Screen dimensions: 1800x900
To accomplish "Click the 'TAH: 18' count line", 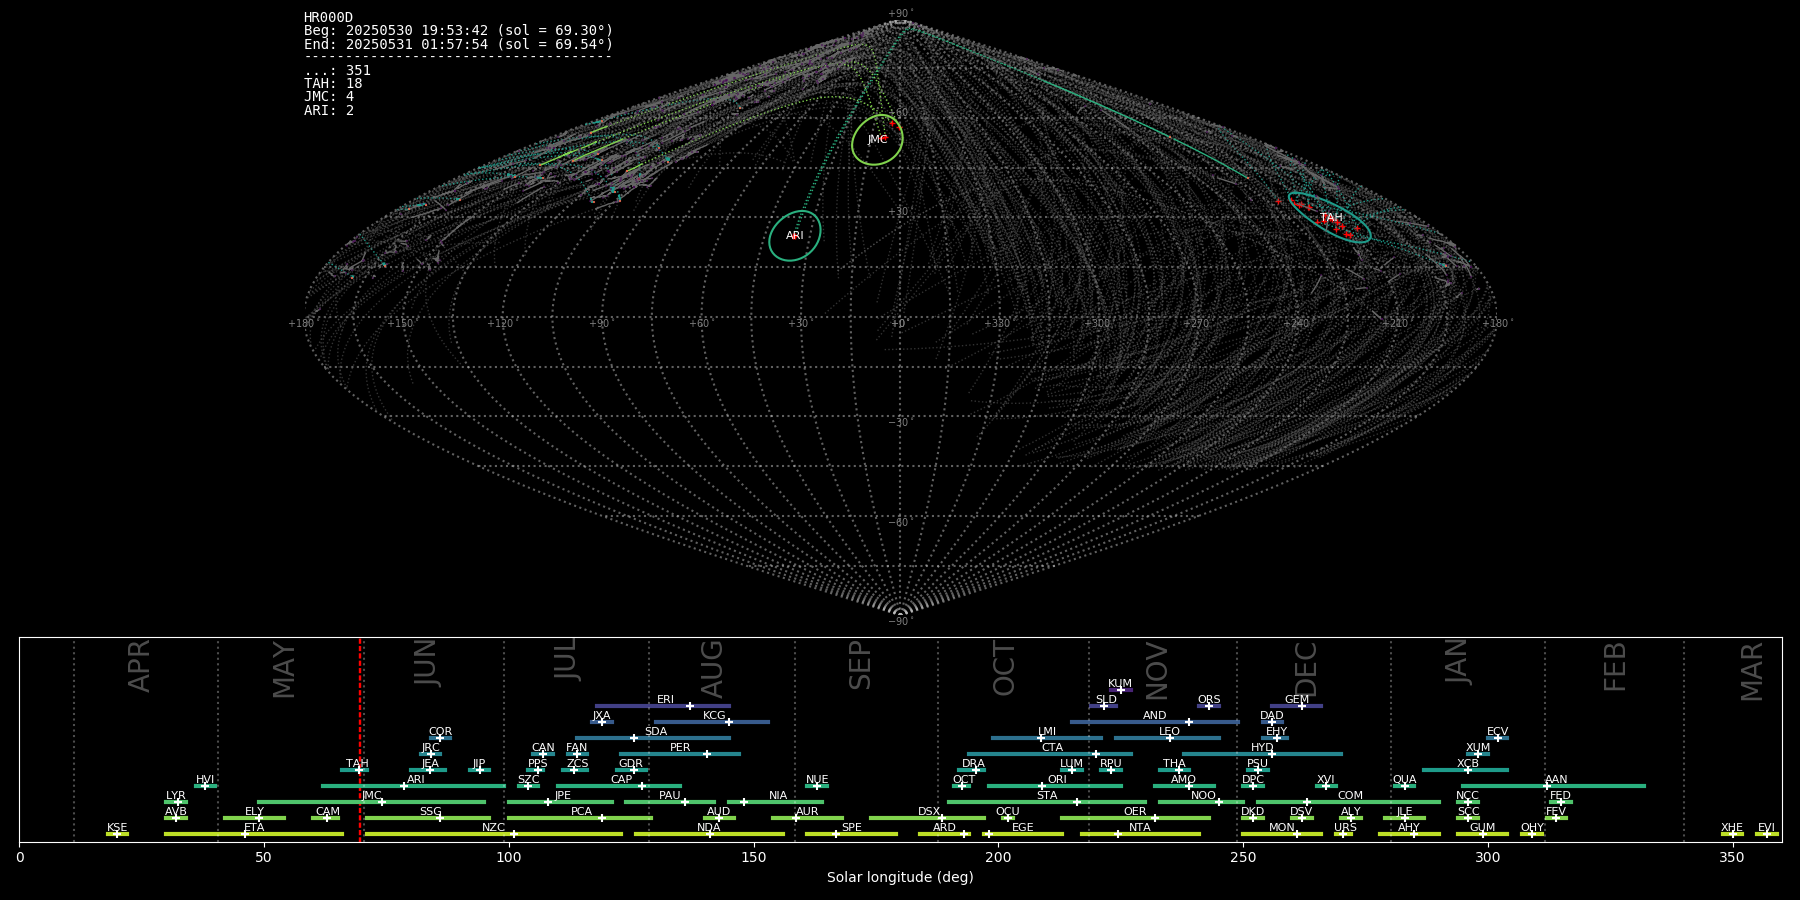I will pos(333,84).
